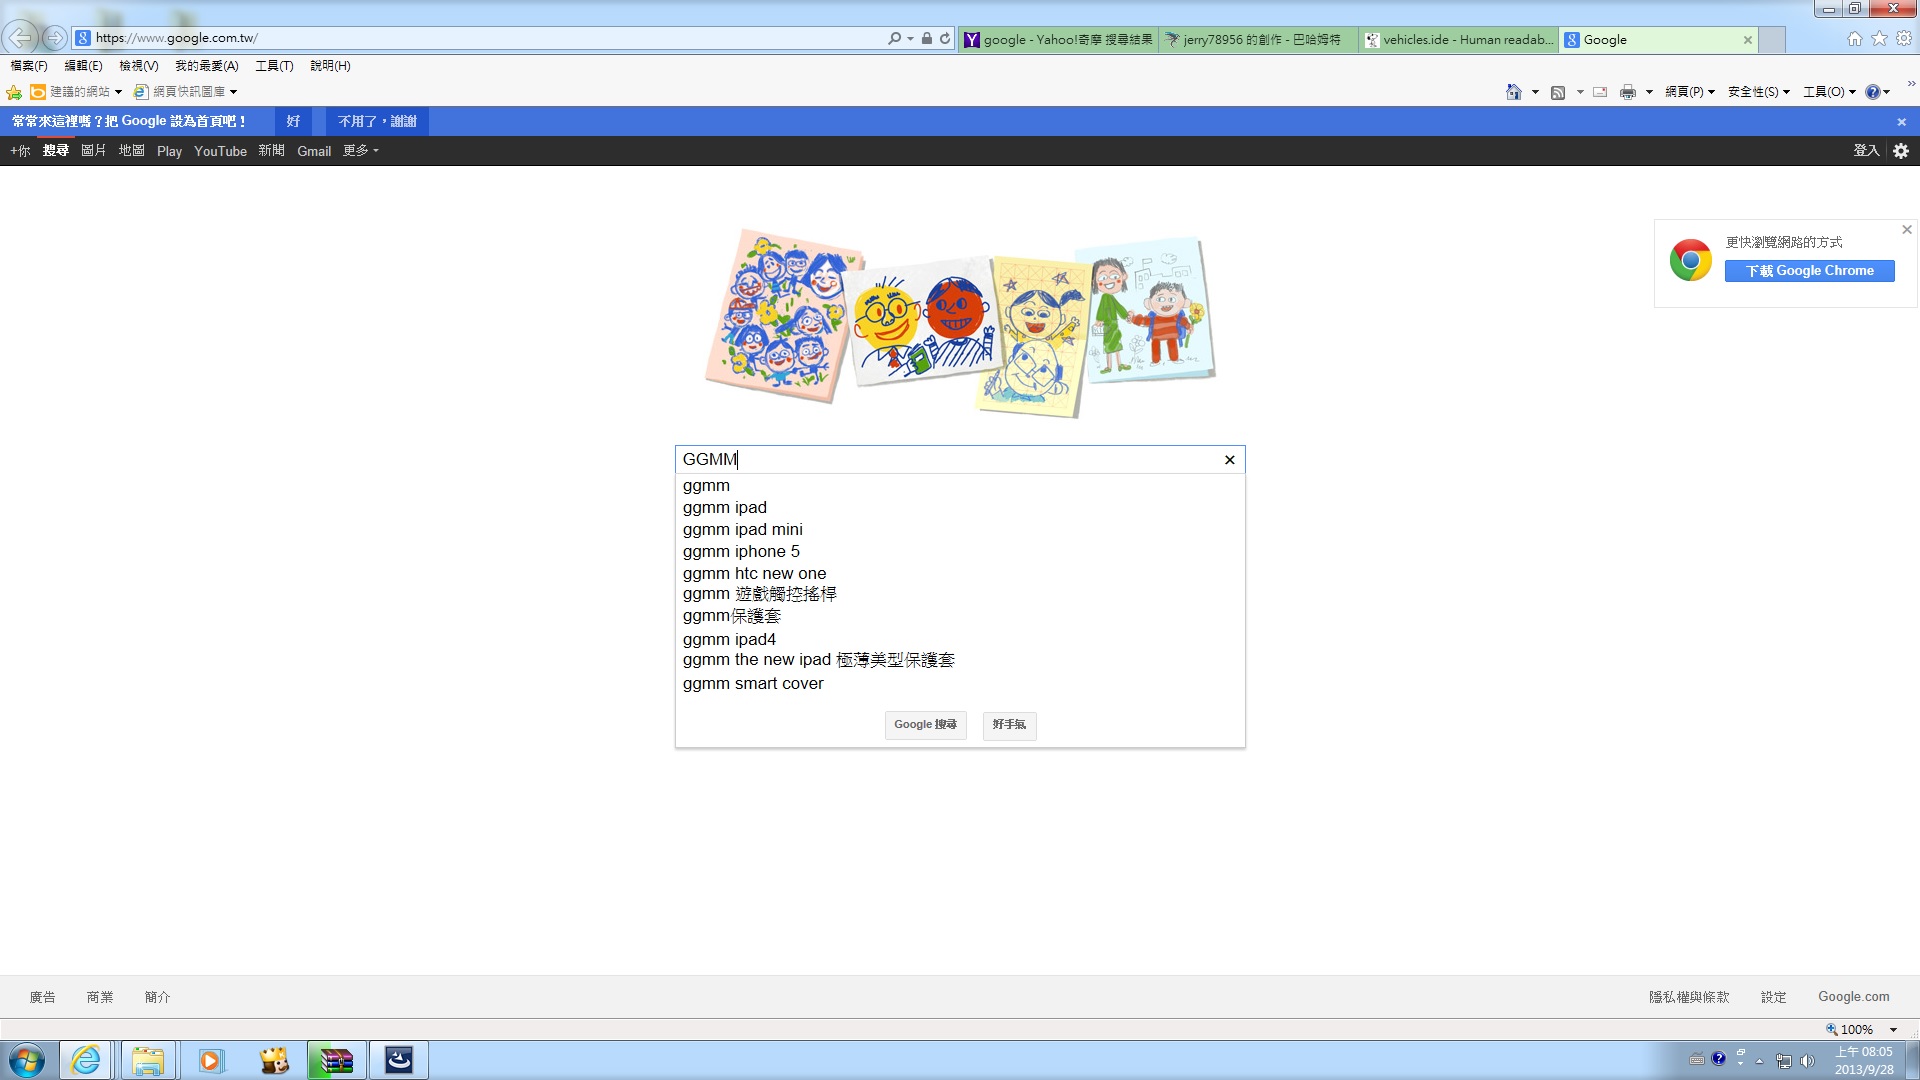Select suggestion 'ggmm ipad mini'
Screen dimensions: 1920x1080
coord(742,530)
